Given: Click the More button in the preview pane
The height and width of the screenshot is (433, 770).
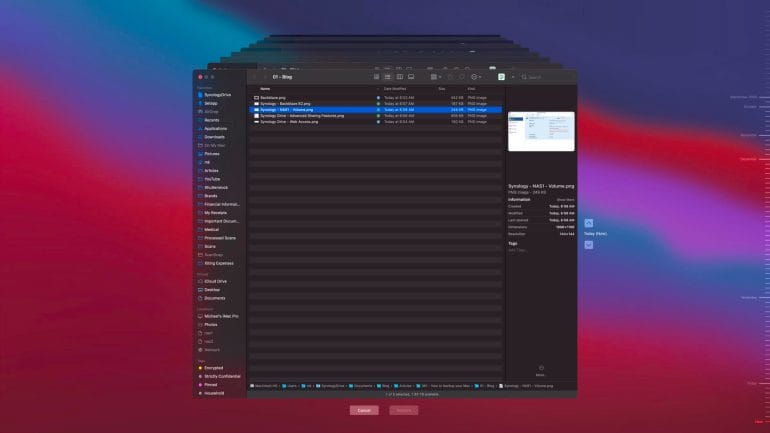Looking at the screenshot, I should click(541, 370).
